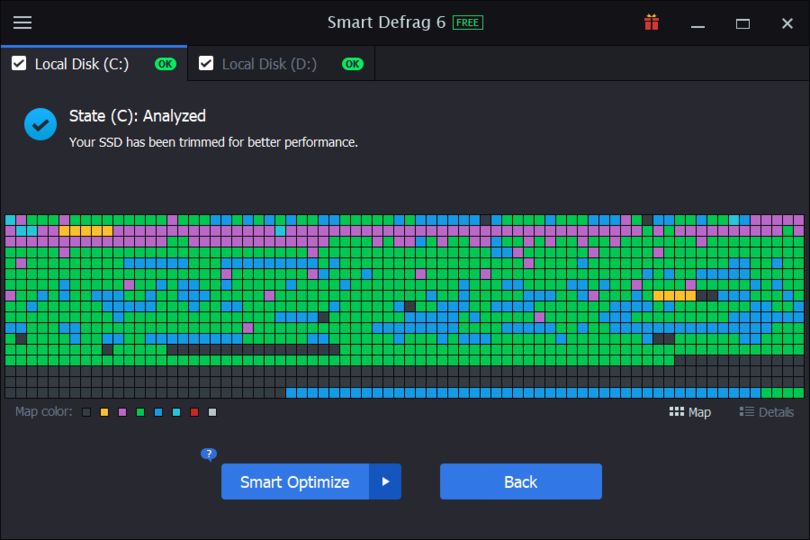The width and height of the screenshot is (810, 540).
Task: Select the Local Disk (D:) tab
Action: [281, 64]
